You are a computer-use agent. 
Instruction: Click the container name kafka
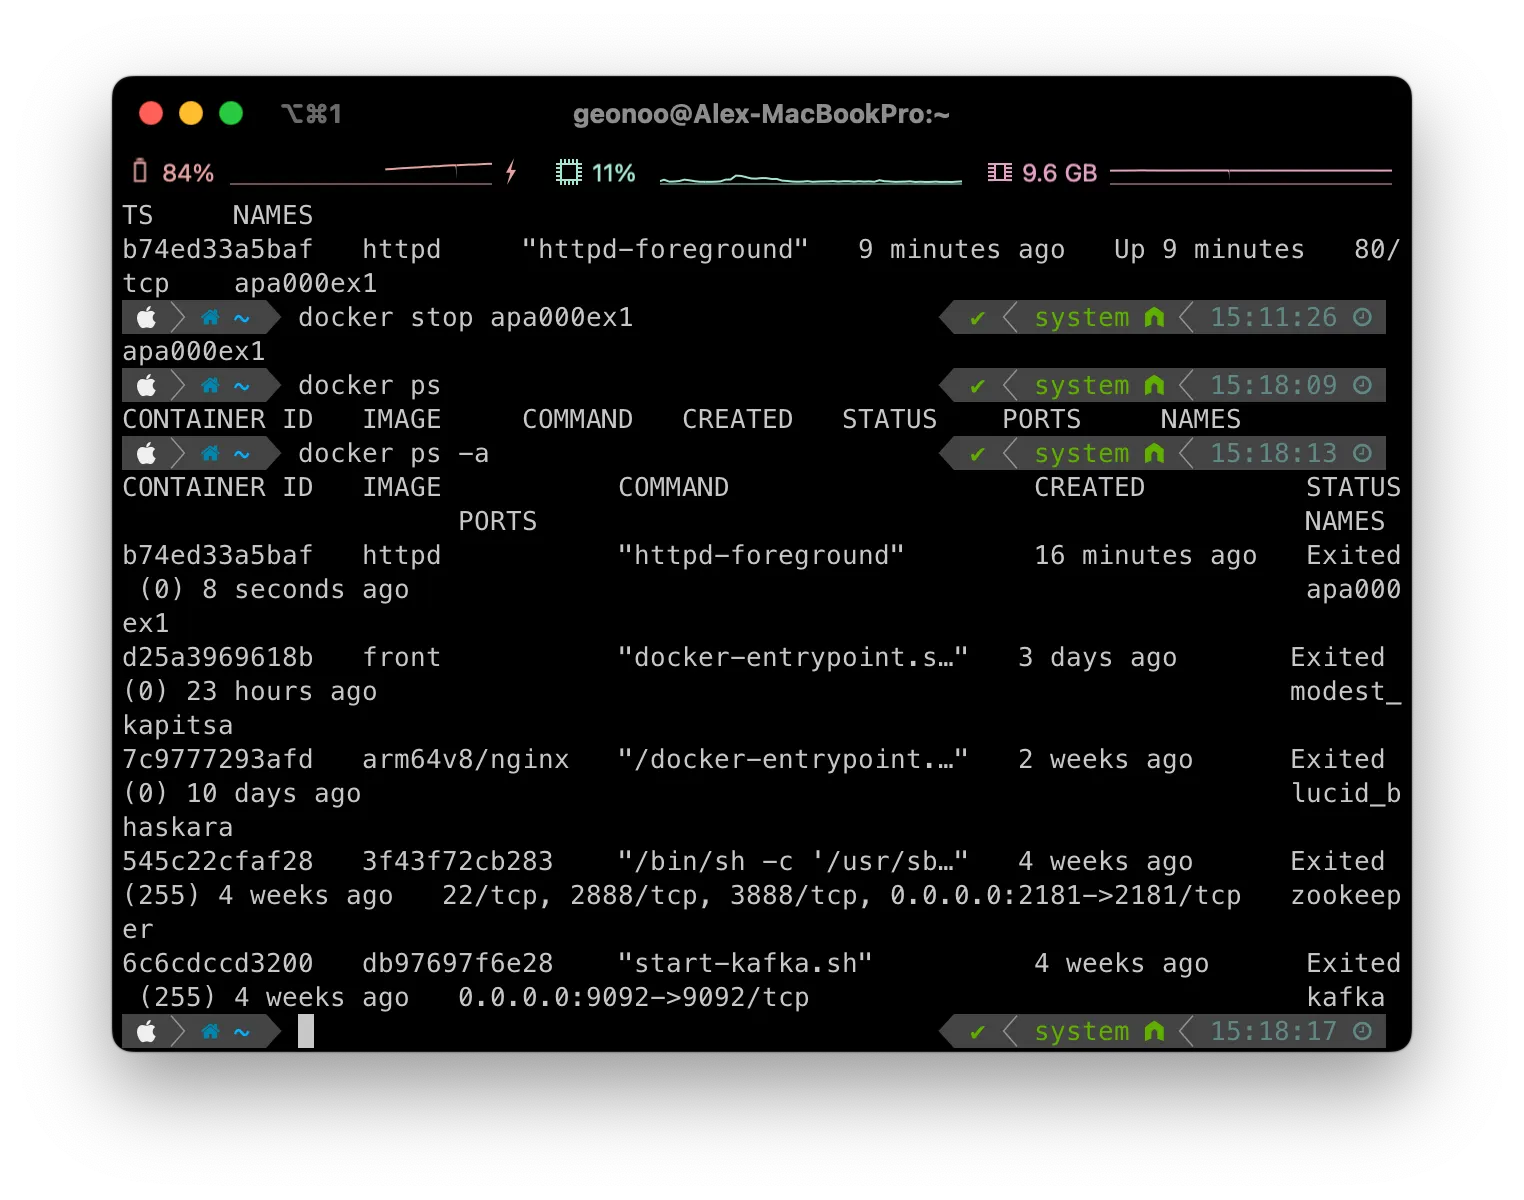point(1346,998)
